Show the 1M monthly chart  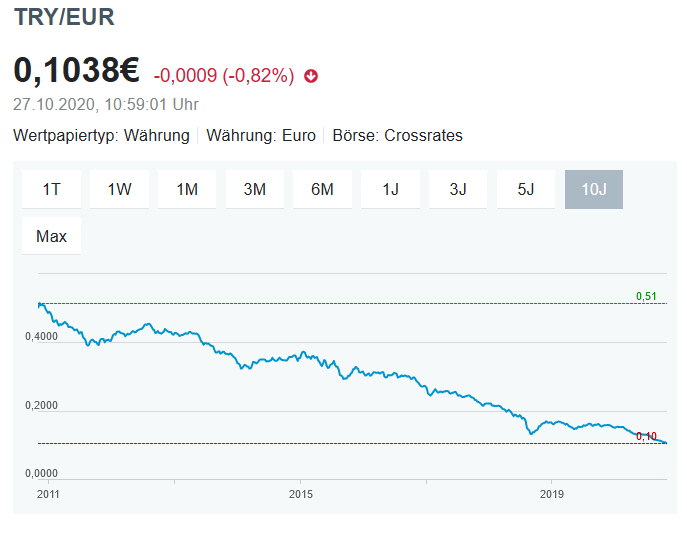(187, 189)
